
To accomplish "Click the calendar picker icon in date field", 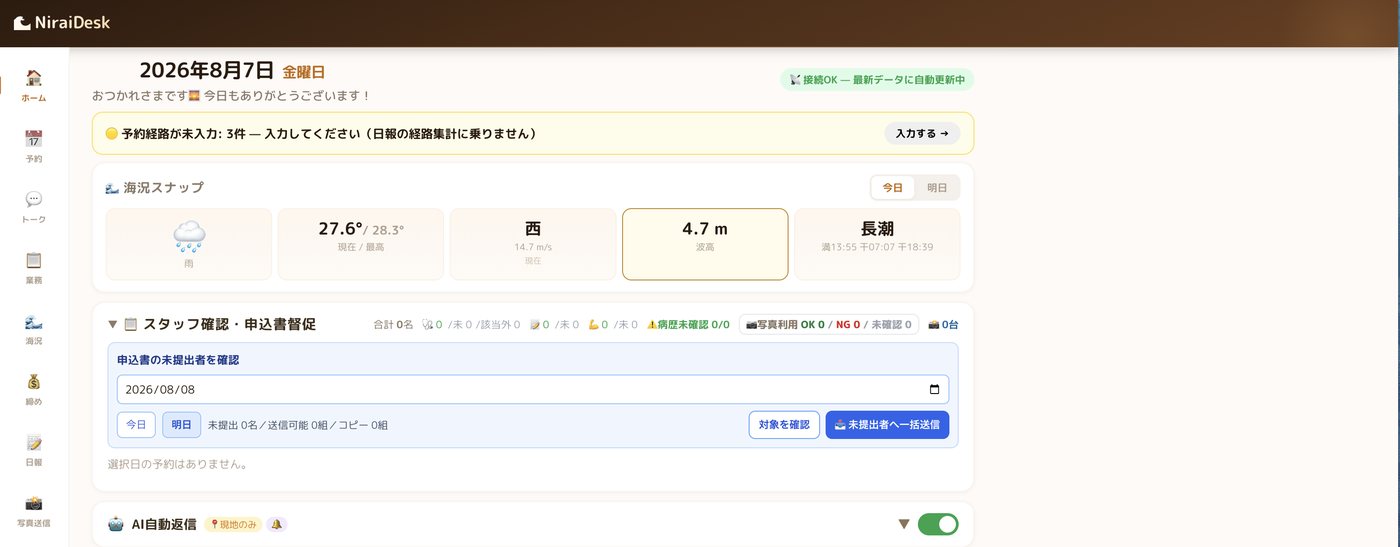I will [x=934, y=389].
